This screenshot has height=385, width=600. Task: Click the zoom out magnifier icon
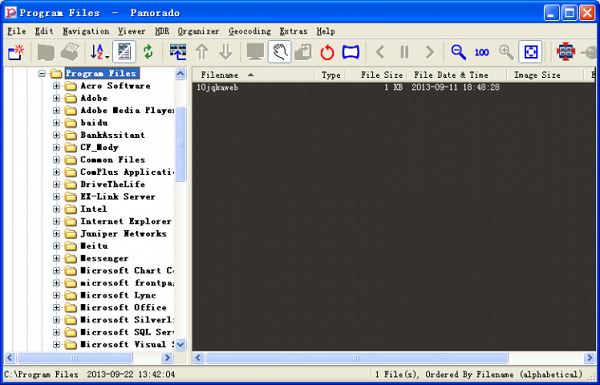tap(458, 52)
